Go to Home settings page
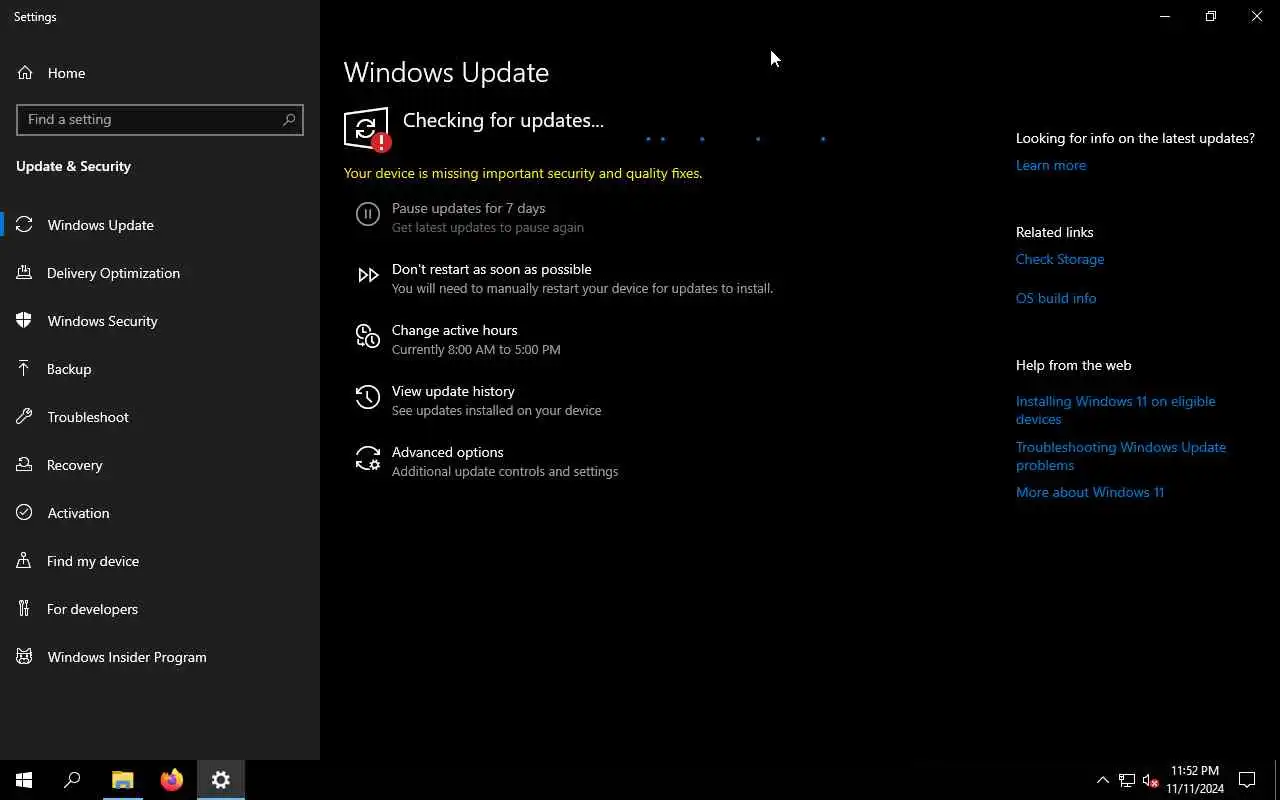 160,73
